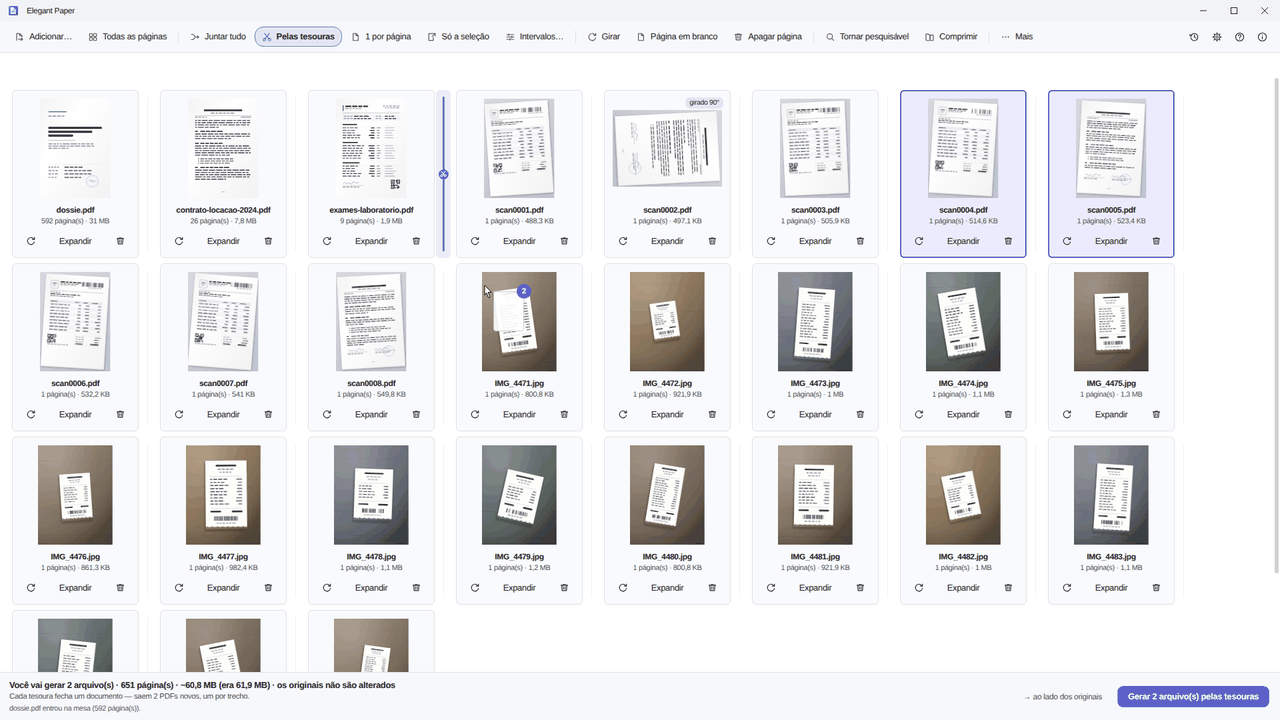Rotate contrato-locacao-2024.pdf
Viewport: 1280px width, 720px height.
(179, 241)
